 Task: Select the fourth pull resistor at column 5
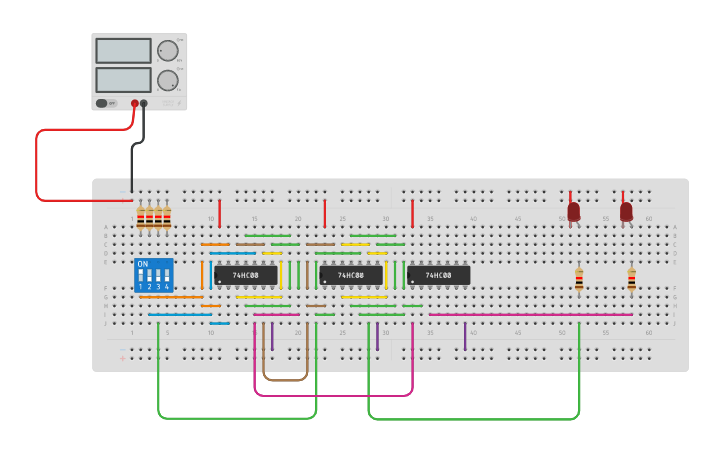point(167,218)
